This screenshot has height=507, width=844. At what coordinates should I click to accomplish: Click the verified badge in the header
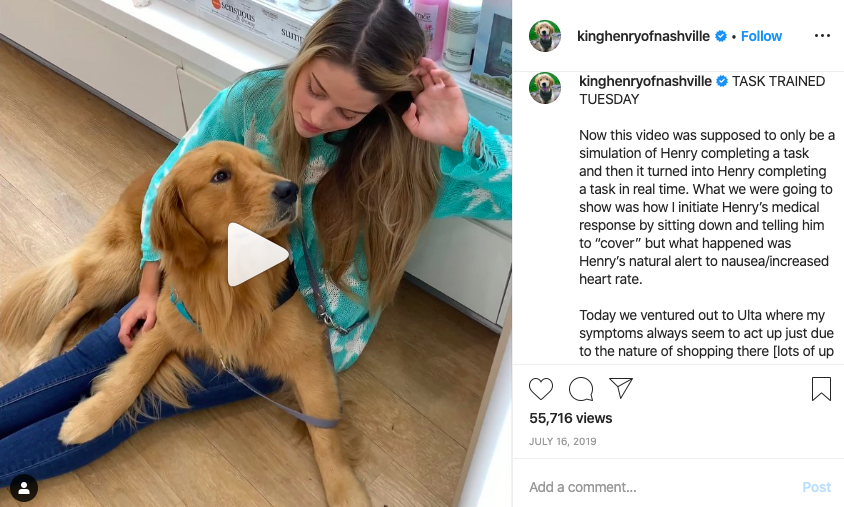[x=721, y=36]
